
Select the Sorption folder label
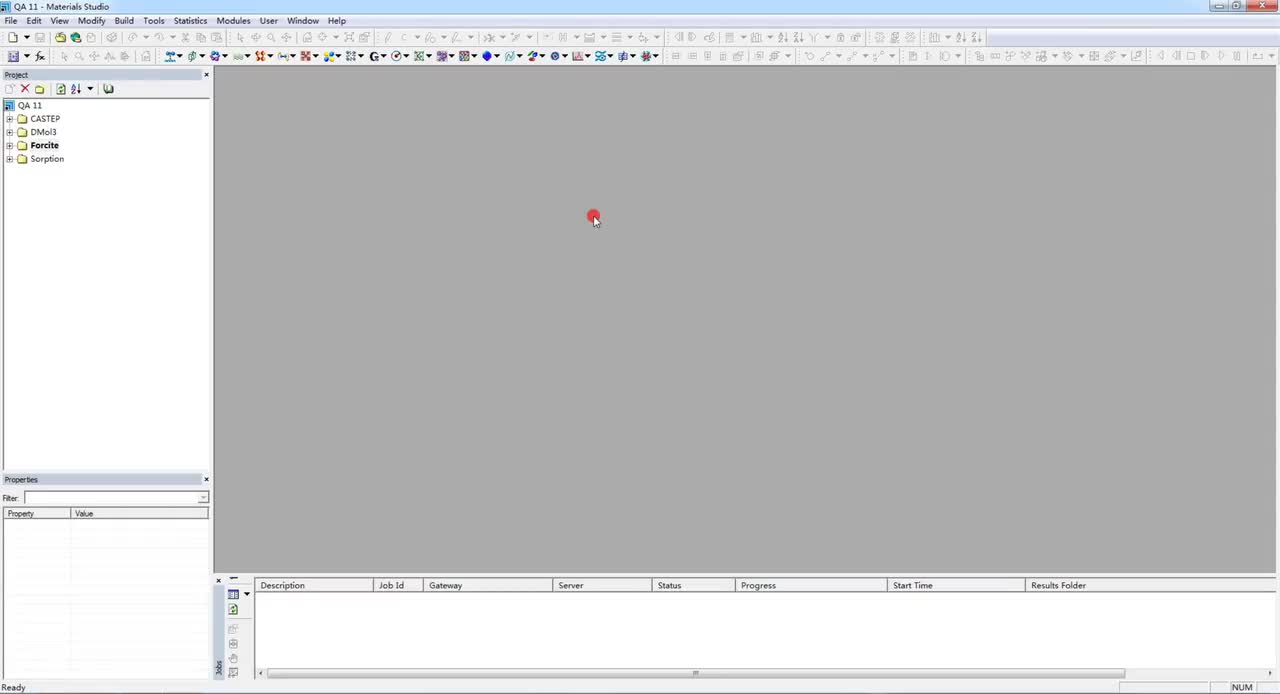click(47, 159)
